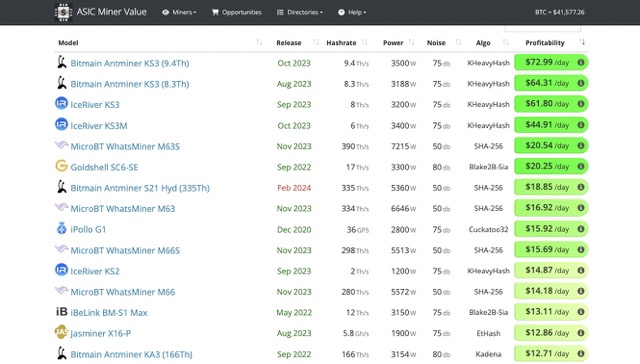Click the Jasminer logo beside X16-P

tap(61, 332)
